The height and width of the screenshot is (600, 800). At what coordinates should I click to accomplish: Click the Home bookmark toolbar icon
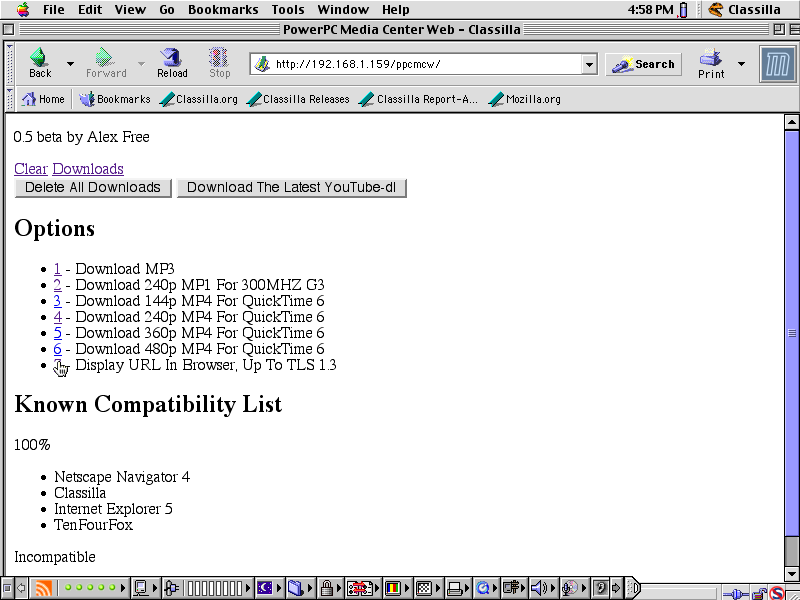click(29, 99)
